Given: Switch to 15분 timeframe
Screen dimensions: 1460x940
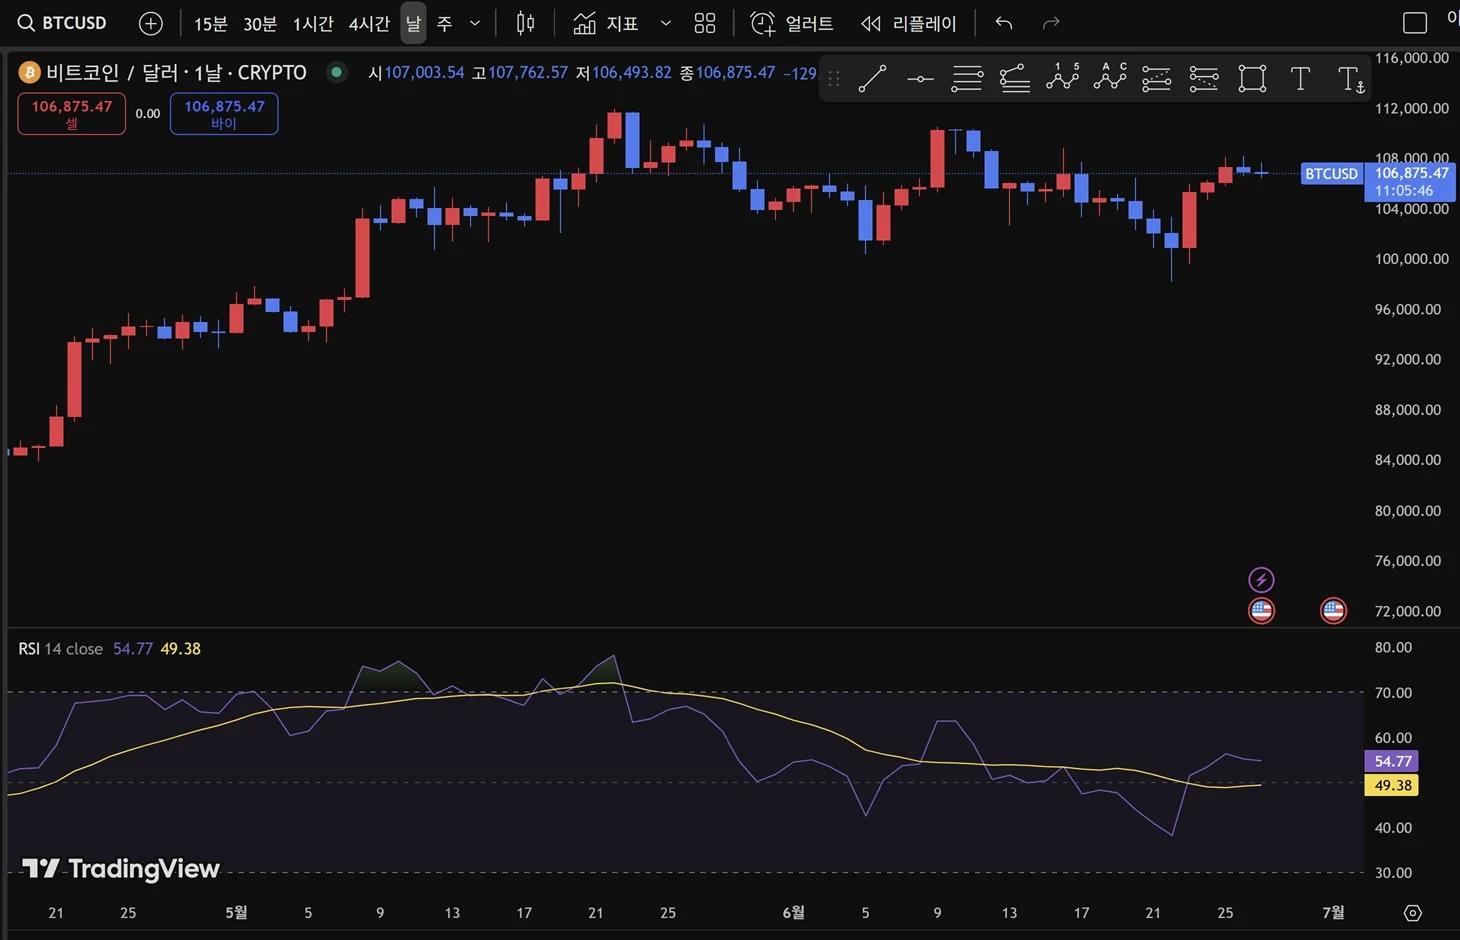Looking at the screenshot, I should (x=211, y=23).
